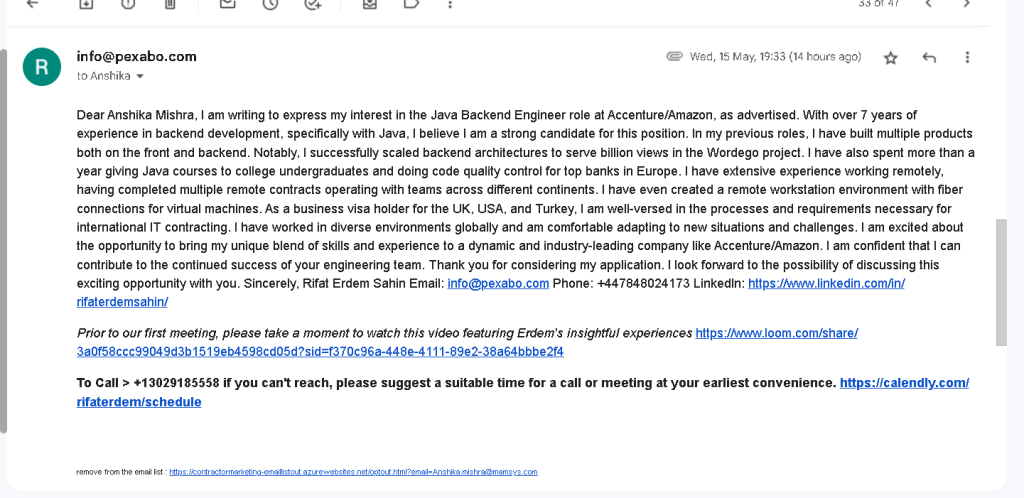
Task: Snooze this email with the clock icon
Action: (x=270, y=3)
